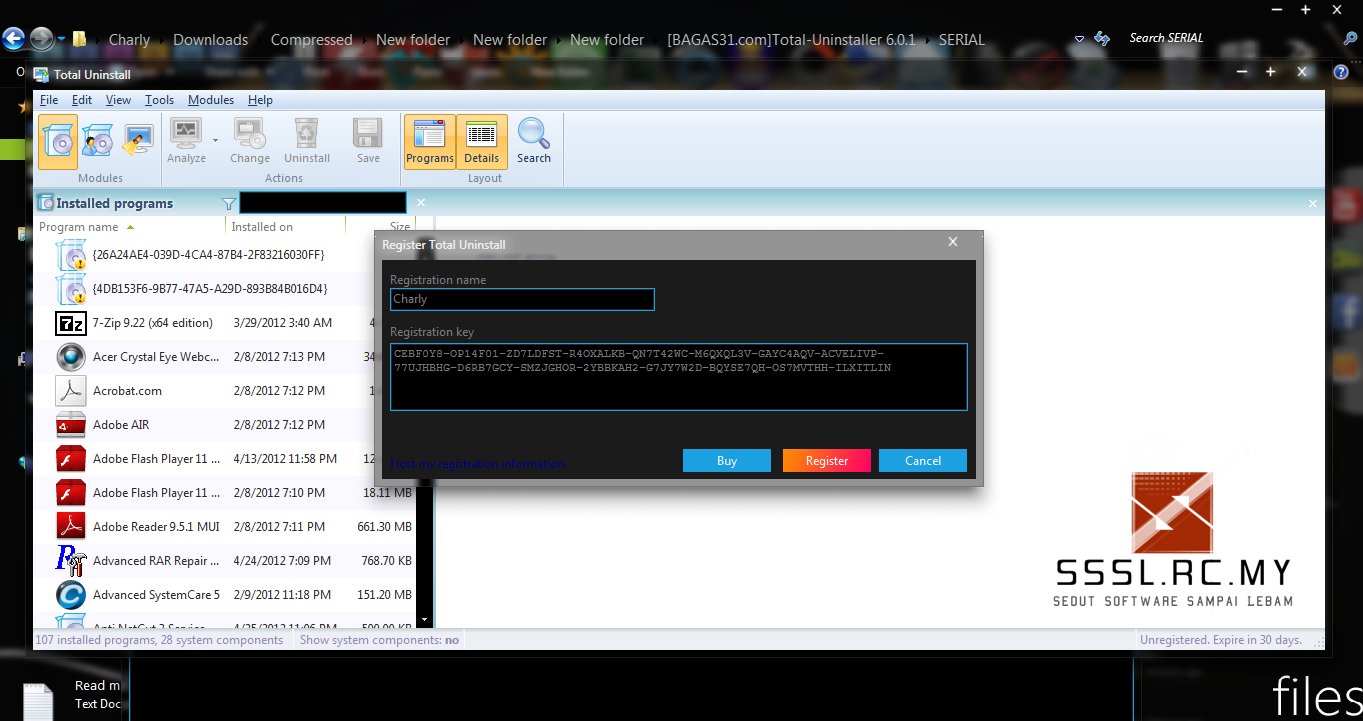Open the Edit menu
The width and height of the screenshot is (1363, 721).
click(x=82, y=100)
